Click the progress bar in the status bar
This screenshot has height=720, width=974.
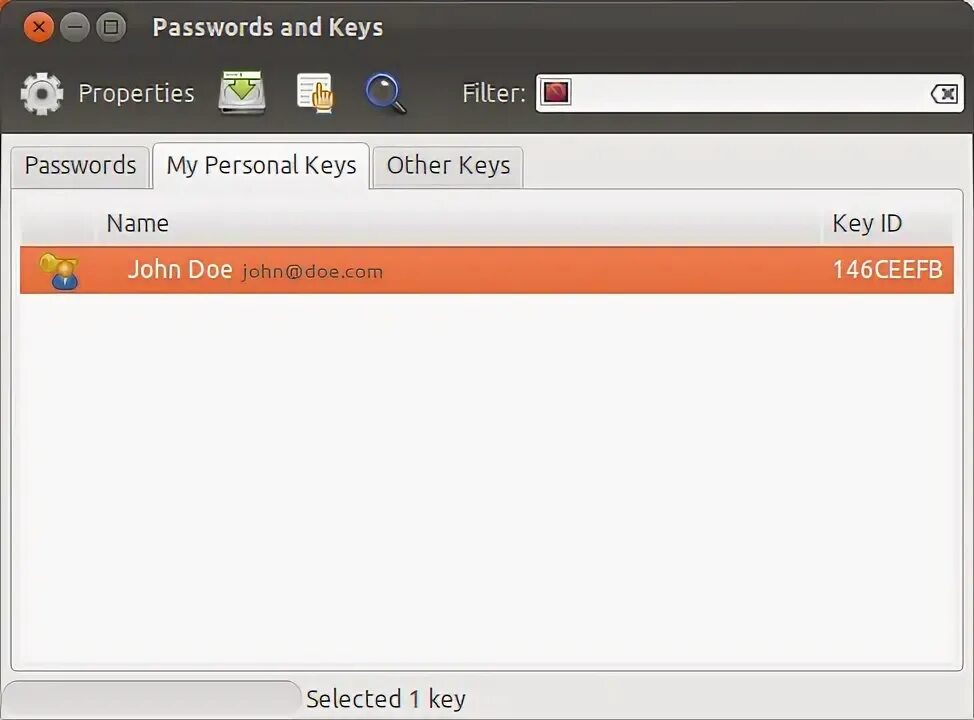coord(152,699)
